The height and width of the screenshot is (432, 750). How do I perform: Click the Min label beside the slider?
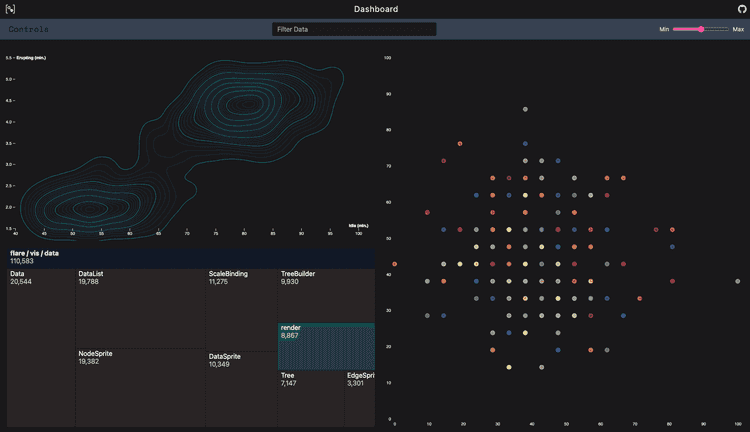pyautogui.click(x=664, y=29)
